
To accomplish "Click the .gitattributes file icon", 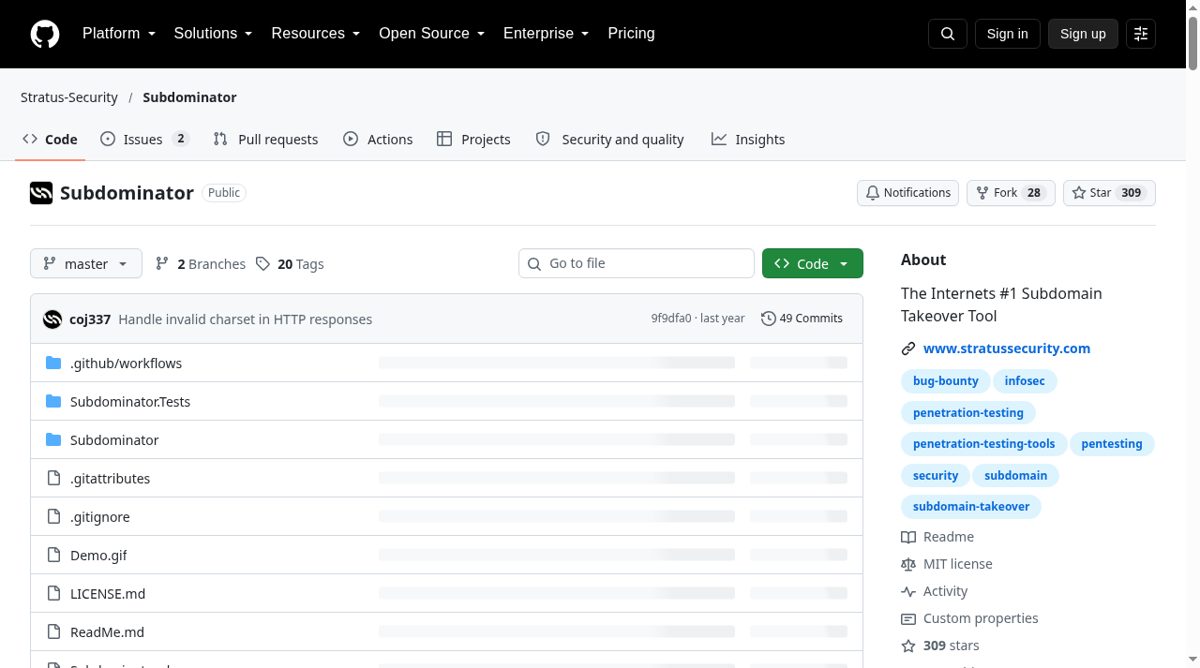I will click(x=54, y=478).
